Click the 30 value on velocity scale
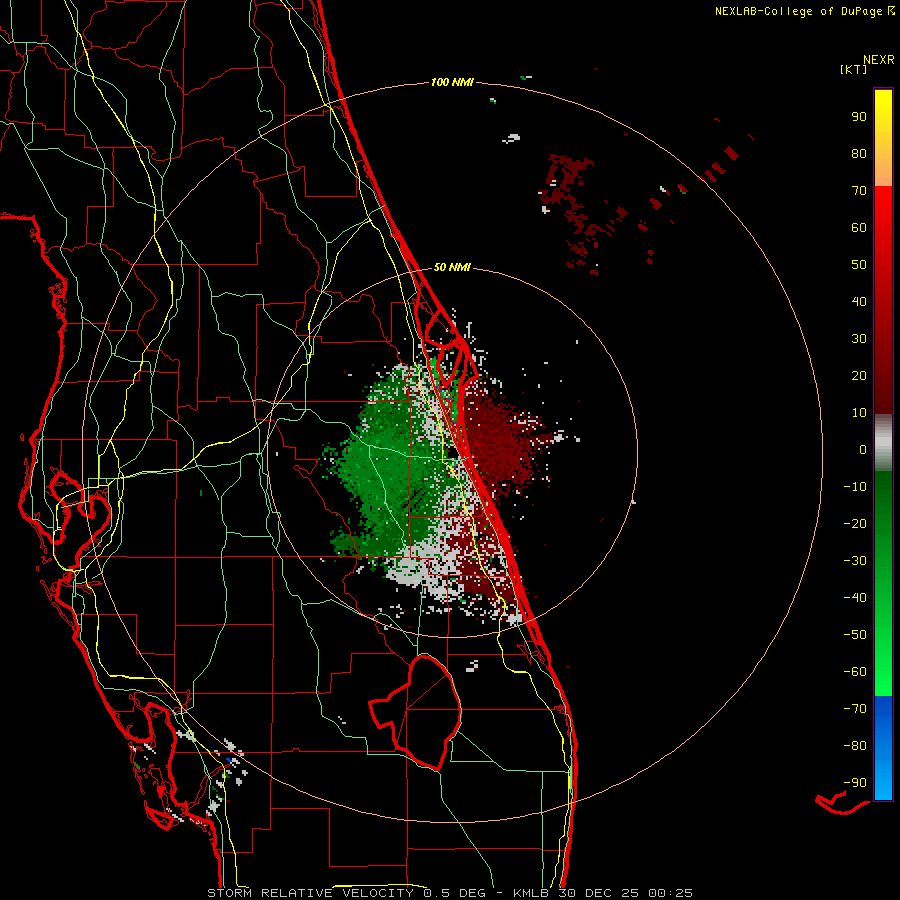This screenshot has width=900, height=900. 859,339
